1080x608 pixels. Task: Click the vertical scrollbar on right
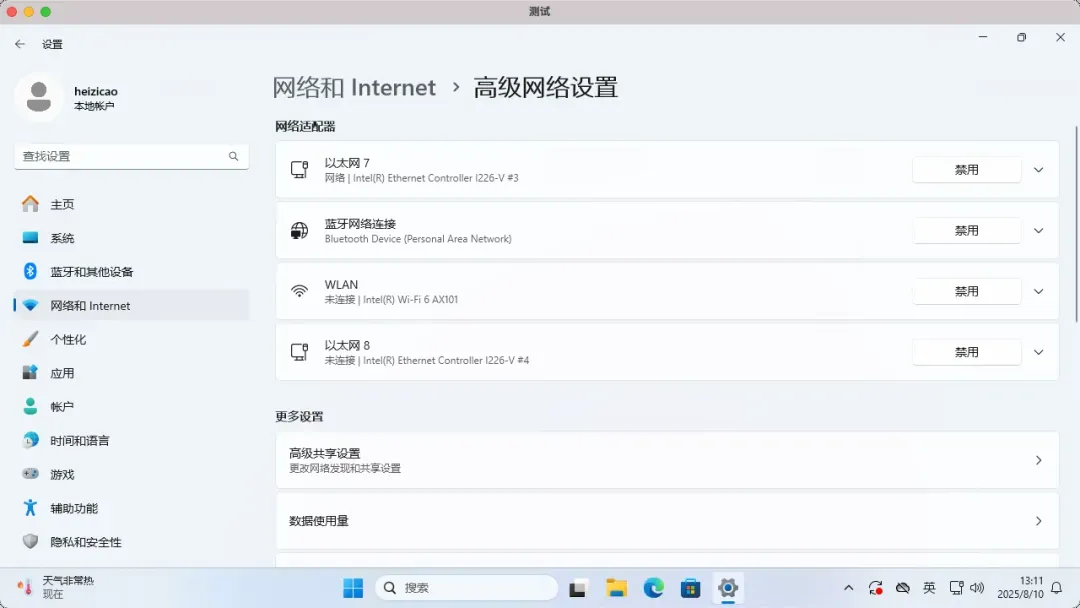(x=1076, y=220)
